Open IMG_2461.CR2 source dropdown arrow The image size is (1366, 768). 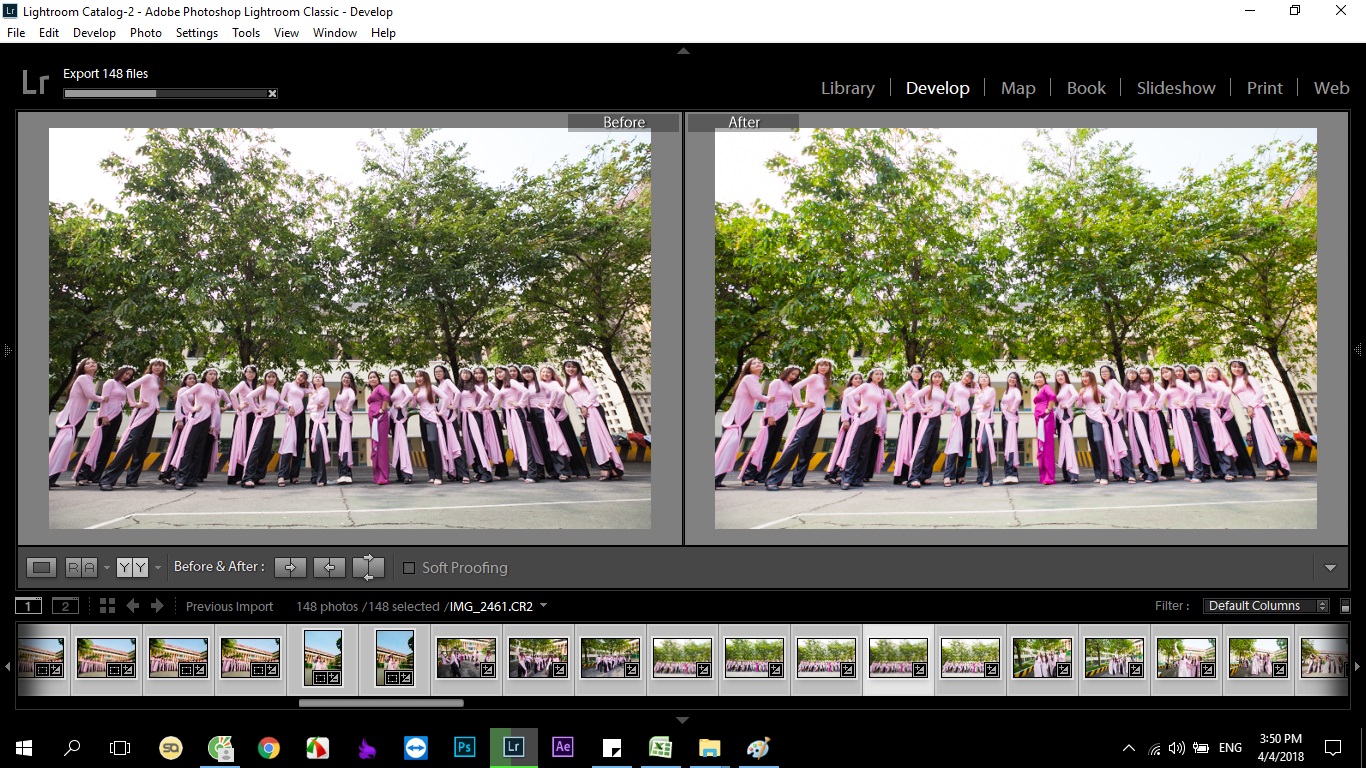tap(543, 606)
